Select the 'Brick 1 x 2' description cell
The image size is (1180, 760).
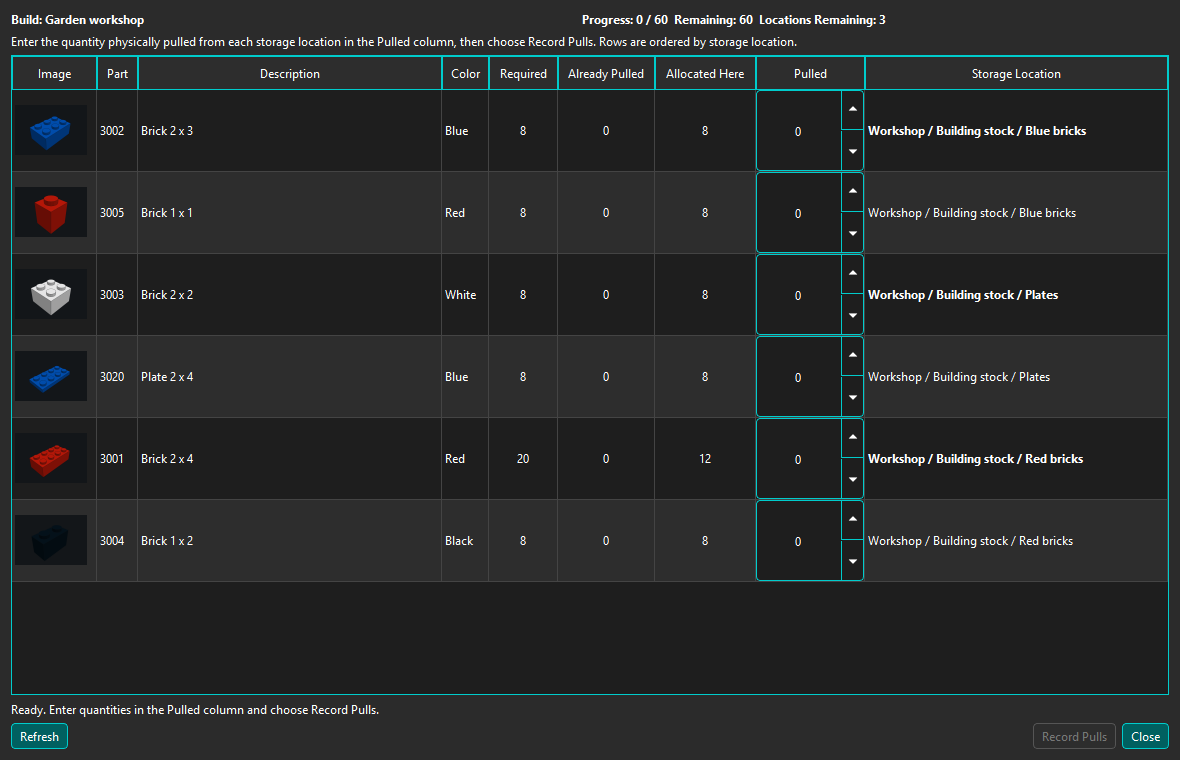[290, 541]
